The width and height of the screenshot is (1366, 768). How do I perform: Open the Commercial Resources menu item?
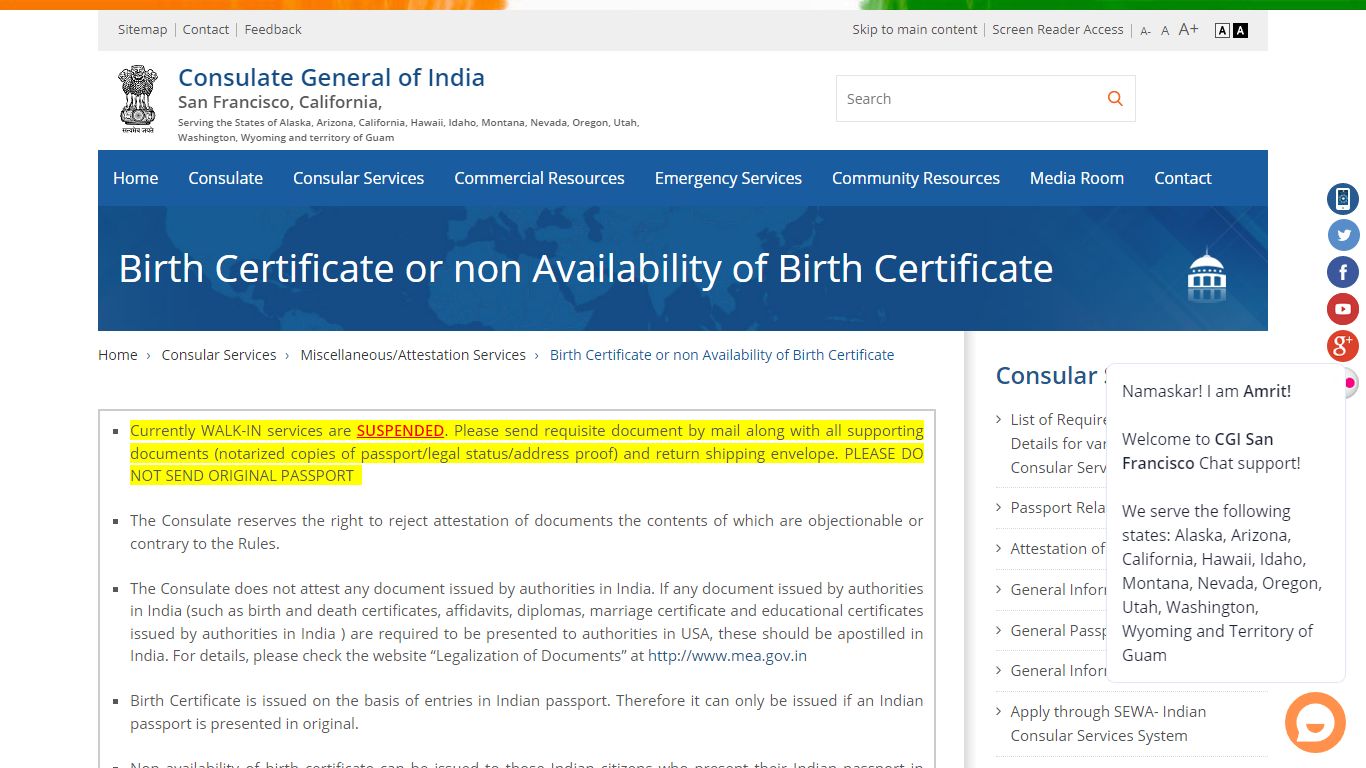pyautogui.click(x=539, y=178)
